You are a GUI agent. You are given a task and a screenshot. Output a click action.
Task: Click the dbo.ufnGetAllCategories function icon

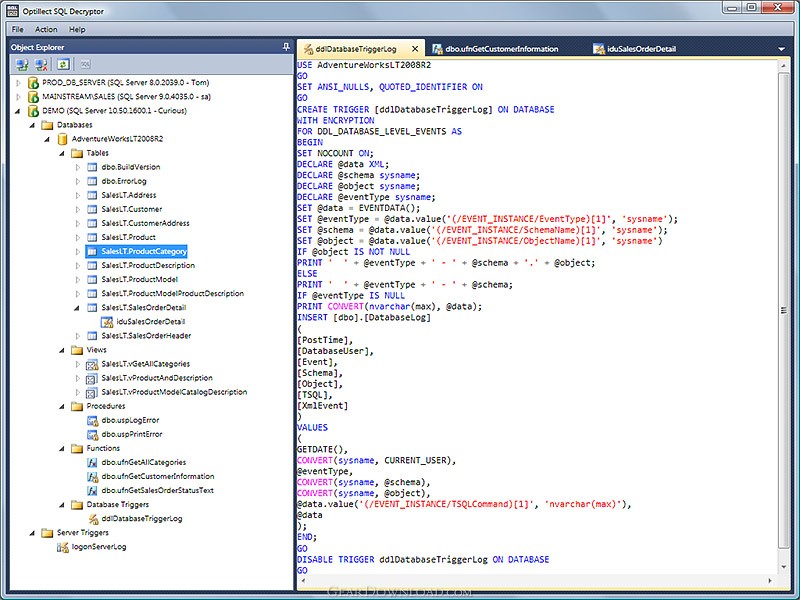click(92, 463)
